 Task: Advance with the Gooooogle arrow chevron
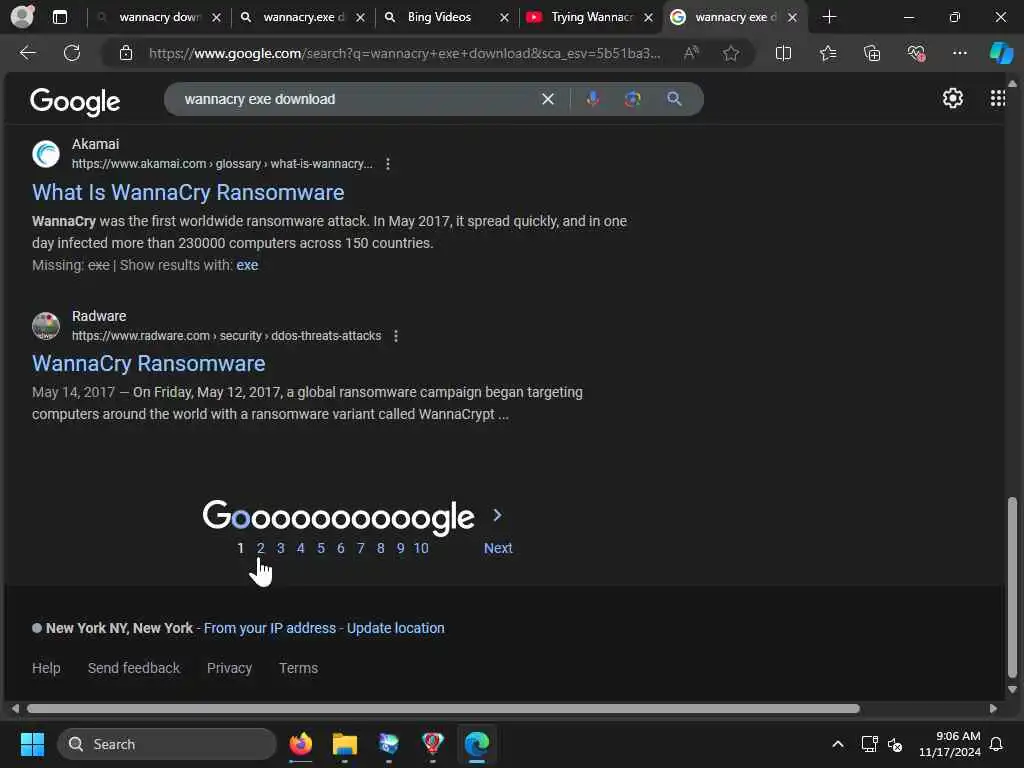pos(498,515)
